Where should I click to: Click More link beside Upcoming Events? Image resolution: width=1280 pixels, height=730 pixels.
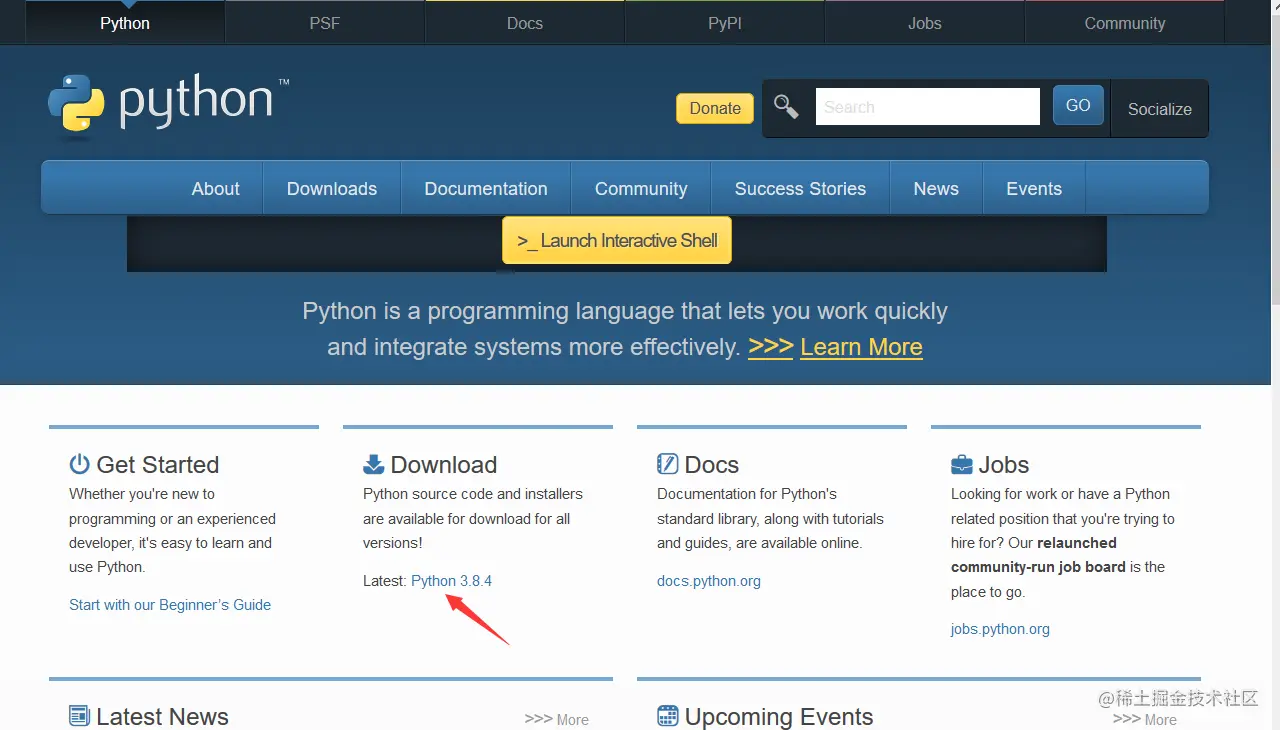tap(1144, 719)
